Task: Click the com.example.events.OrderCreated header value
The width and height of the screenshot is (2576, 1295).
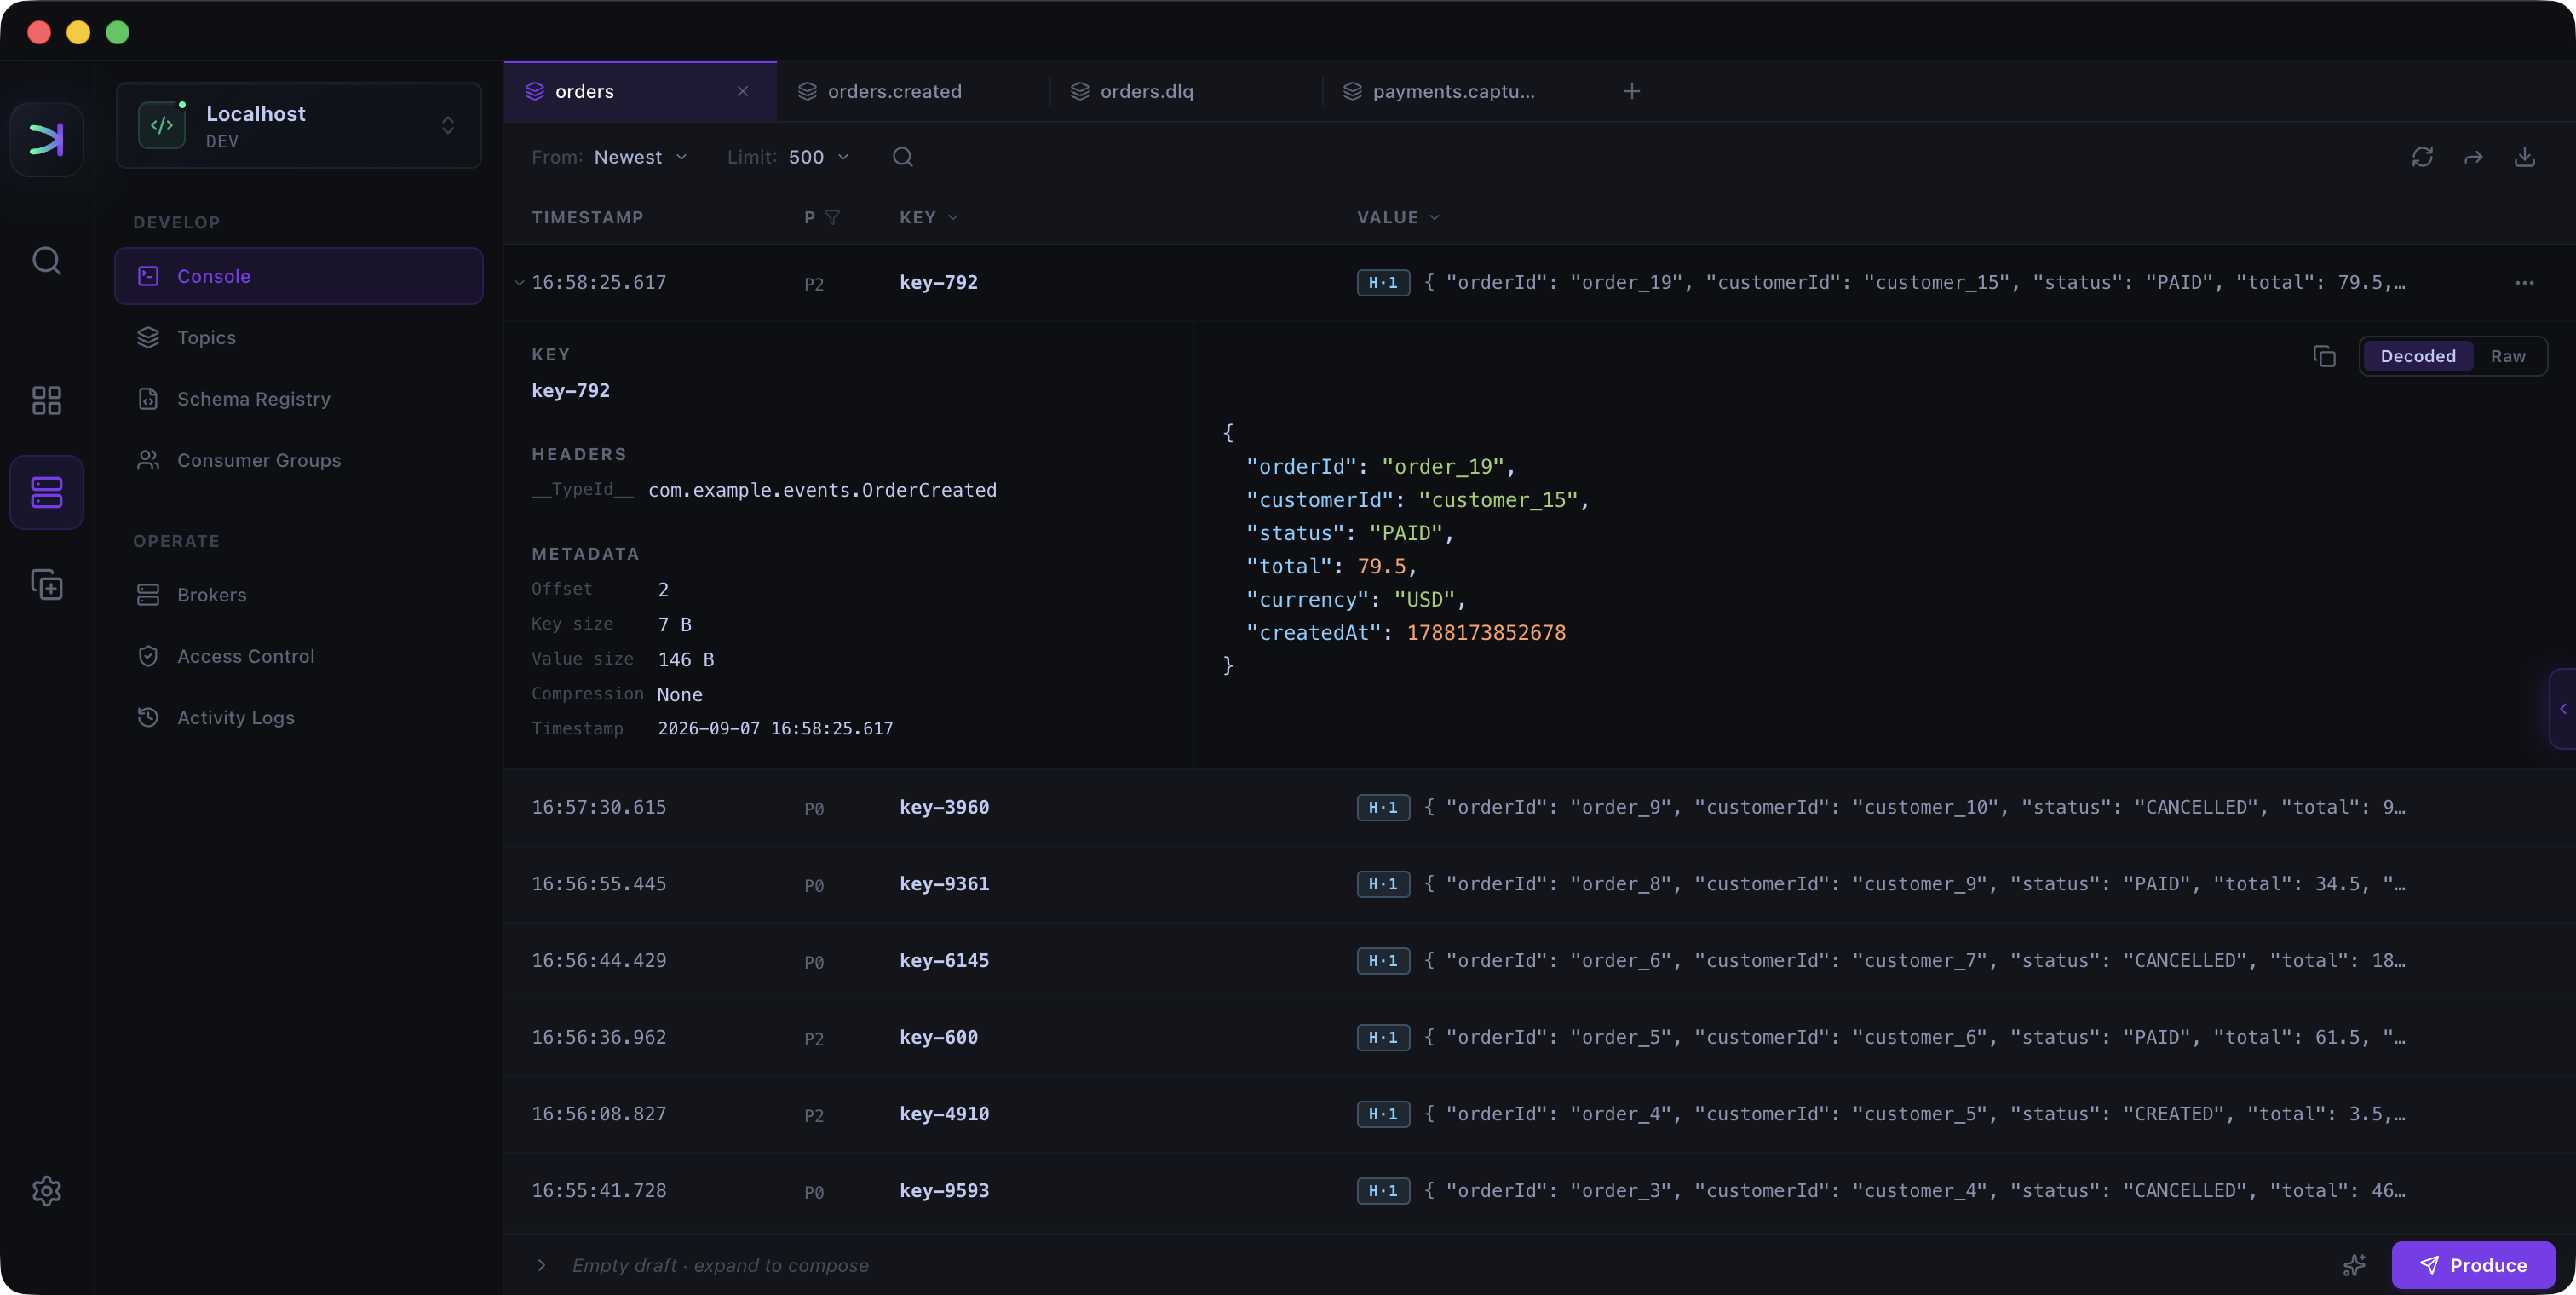Action: 822,490
